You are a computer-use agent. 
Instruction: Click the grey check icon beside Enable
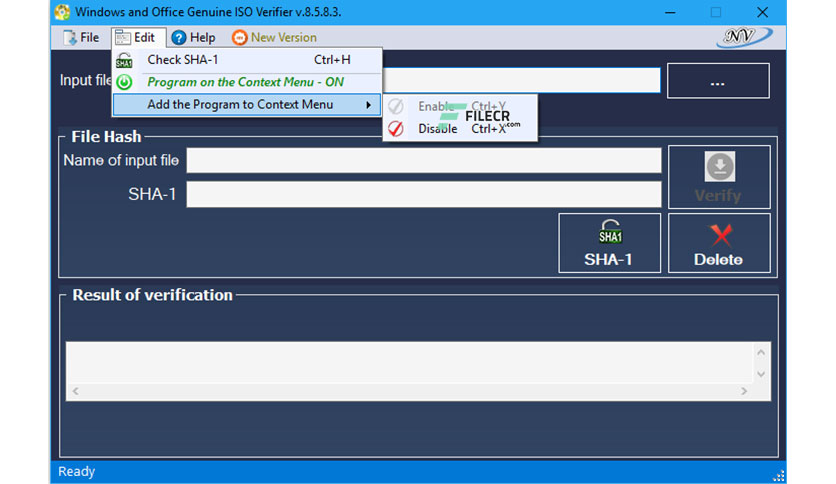[x=396, y=106]
